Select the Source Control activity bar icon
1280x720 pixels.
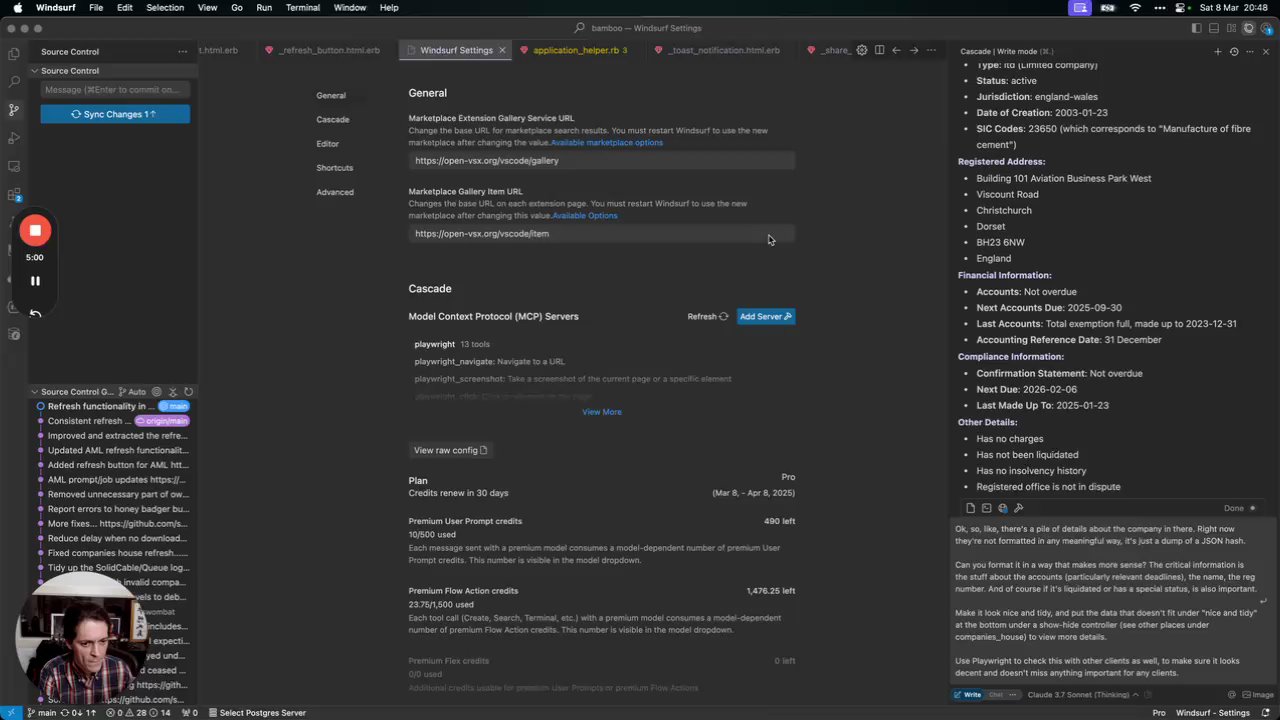click(13, 109)
